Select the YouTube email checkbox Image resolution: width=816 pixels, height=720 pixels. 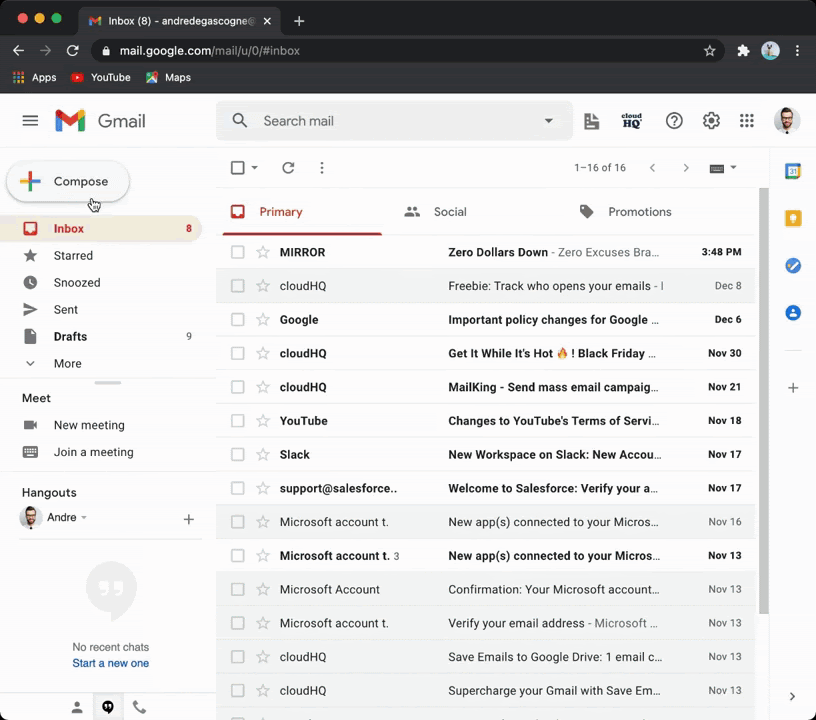click(238, 420)
